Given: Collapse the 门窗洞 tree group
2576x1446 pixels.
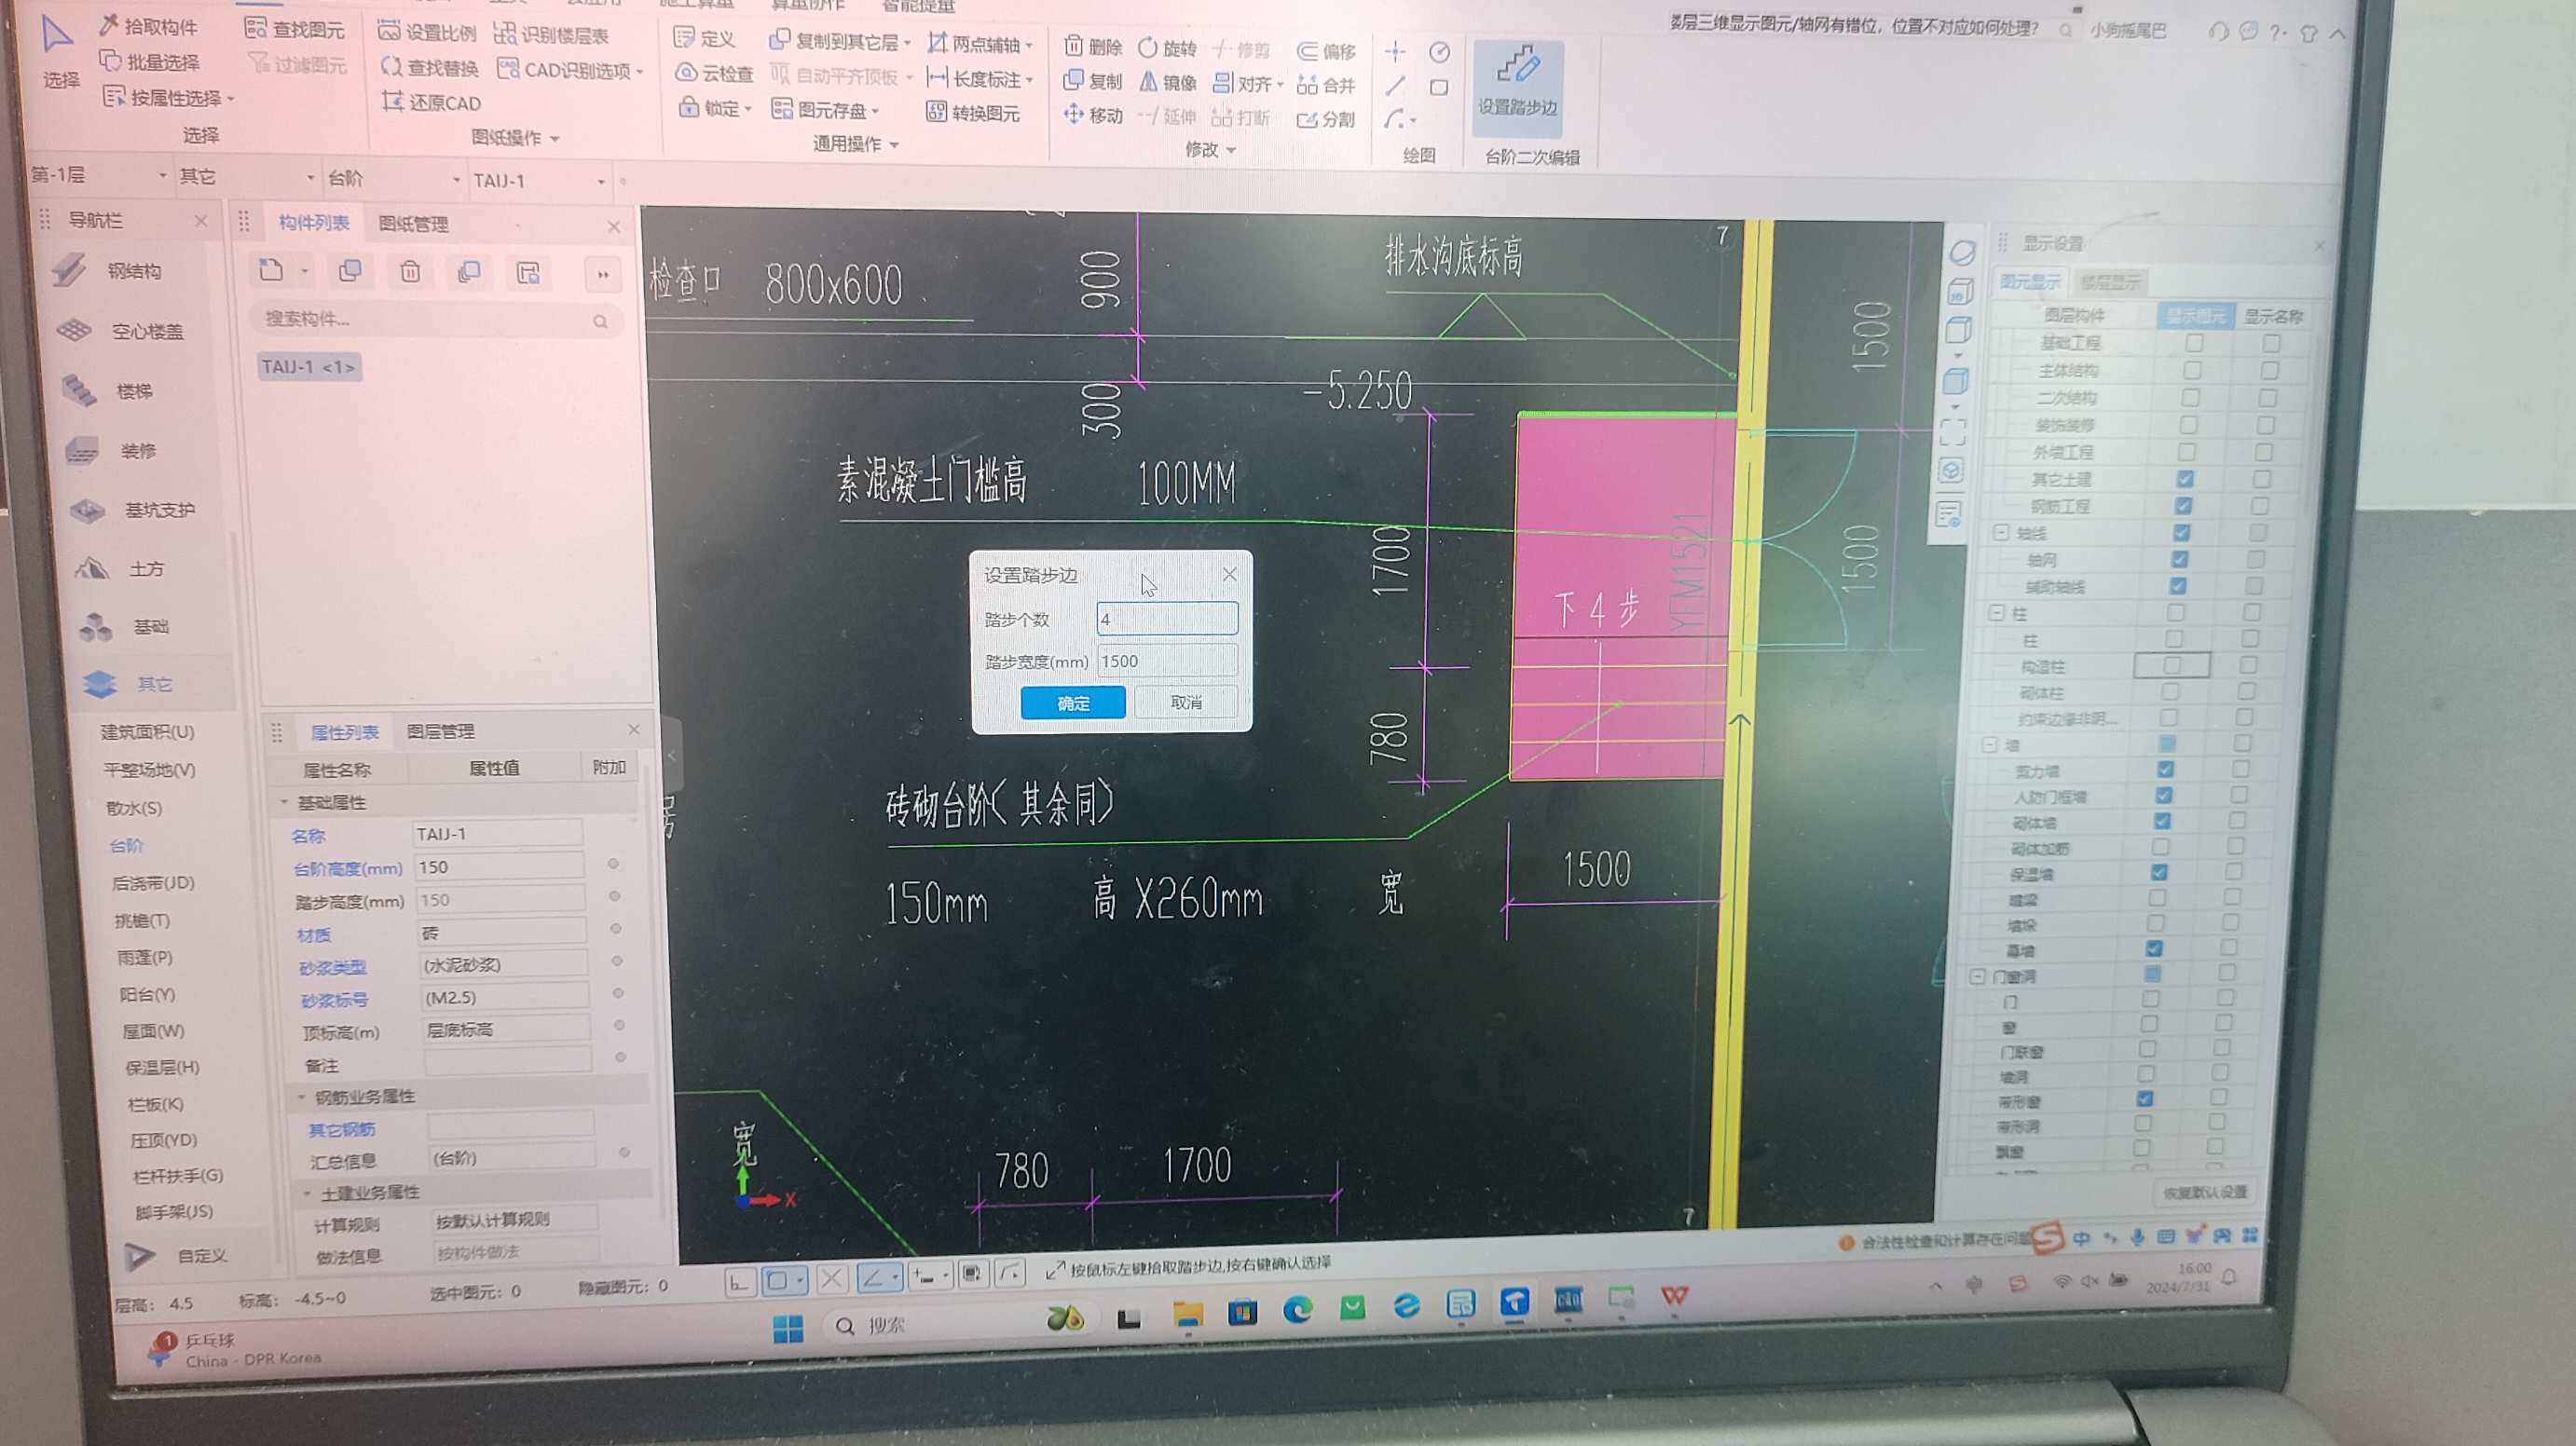Looking at the screenshot, I should [1977, 976].
